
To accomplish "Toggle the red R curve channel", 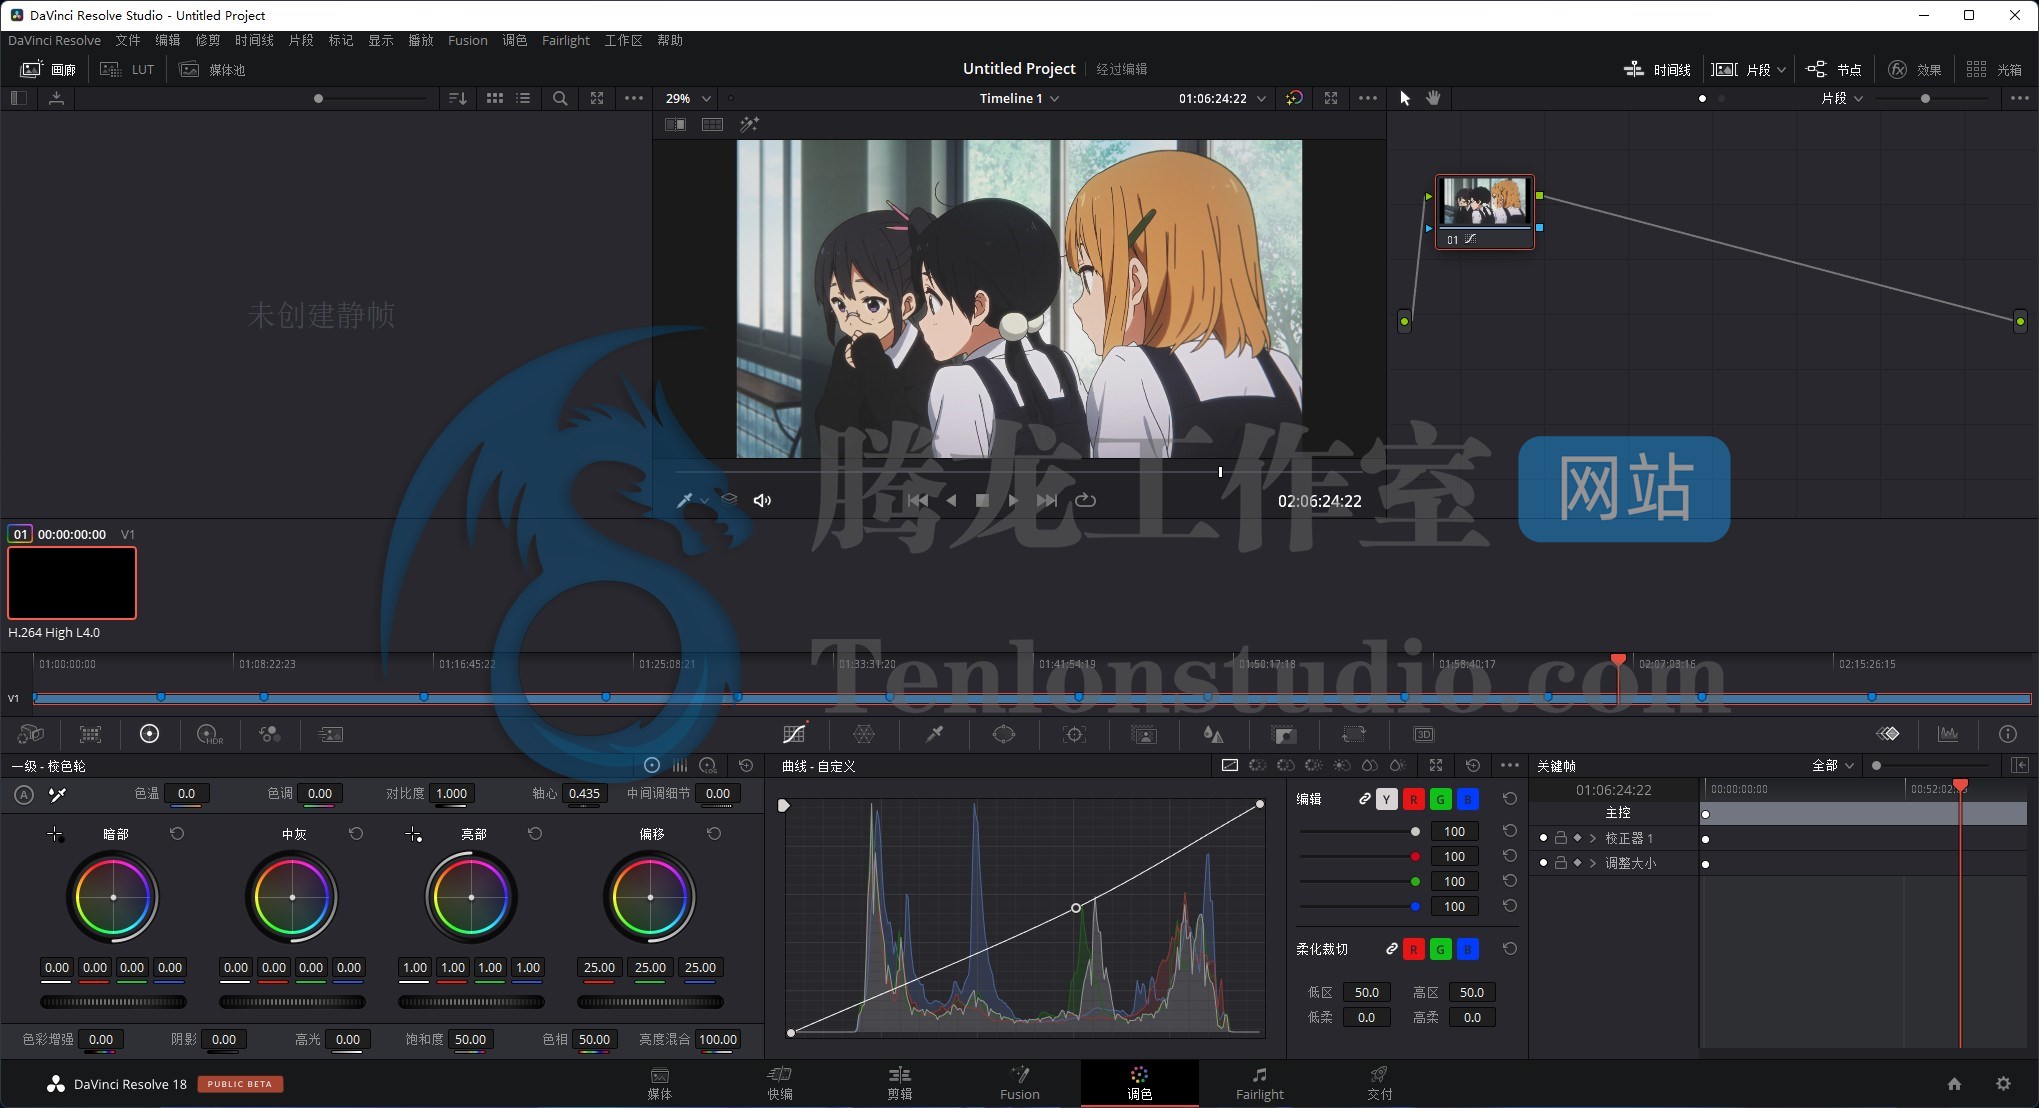I will (x=1413, y=799).
